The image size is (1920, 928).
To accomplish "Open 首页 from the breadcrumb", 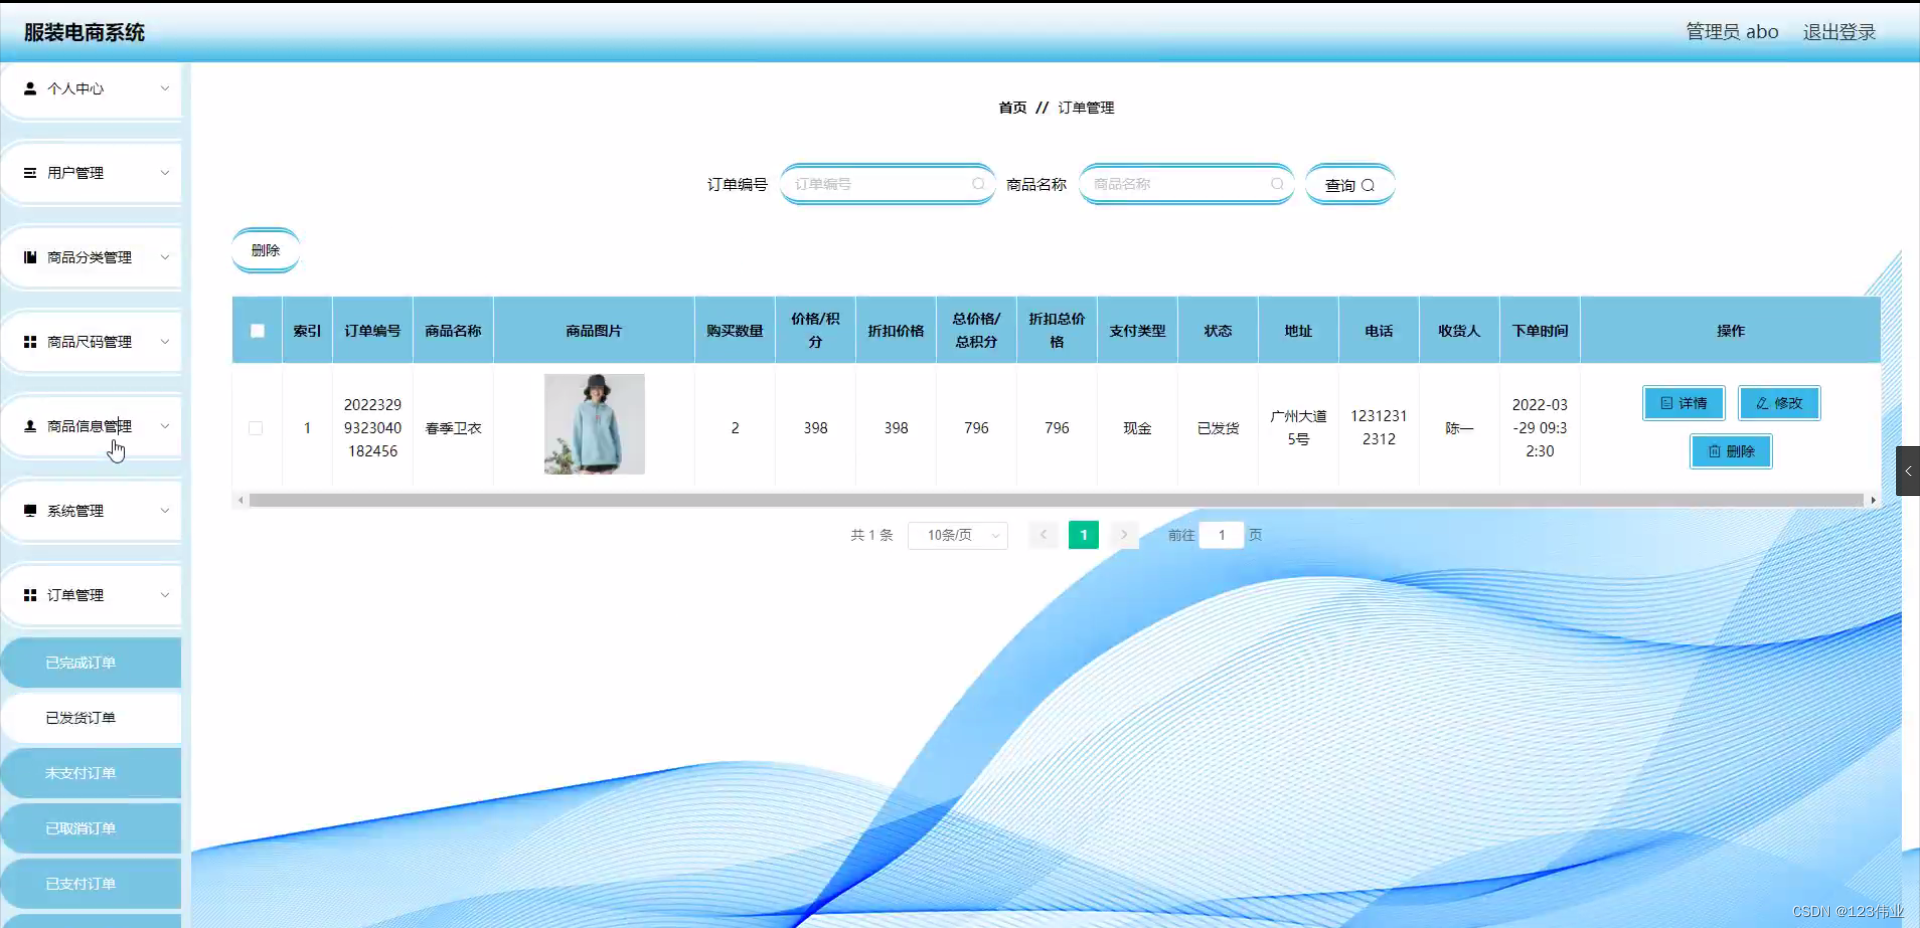I will [x=1011, y=107].
